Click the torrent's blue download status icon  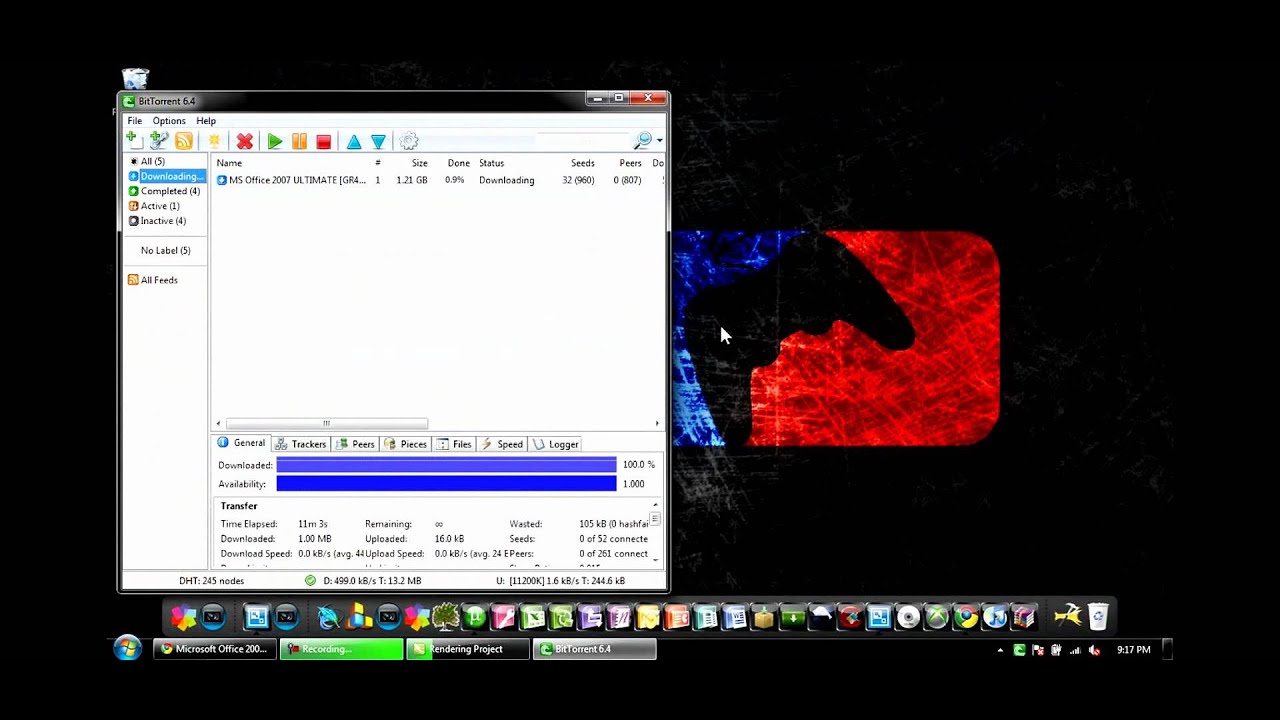[221, 180]
